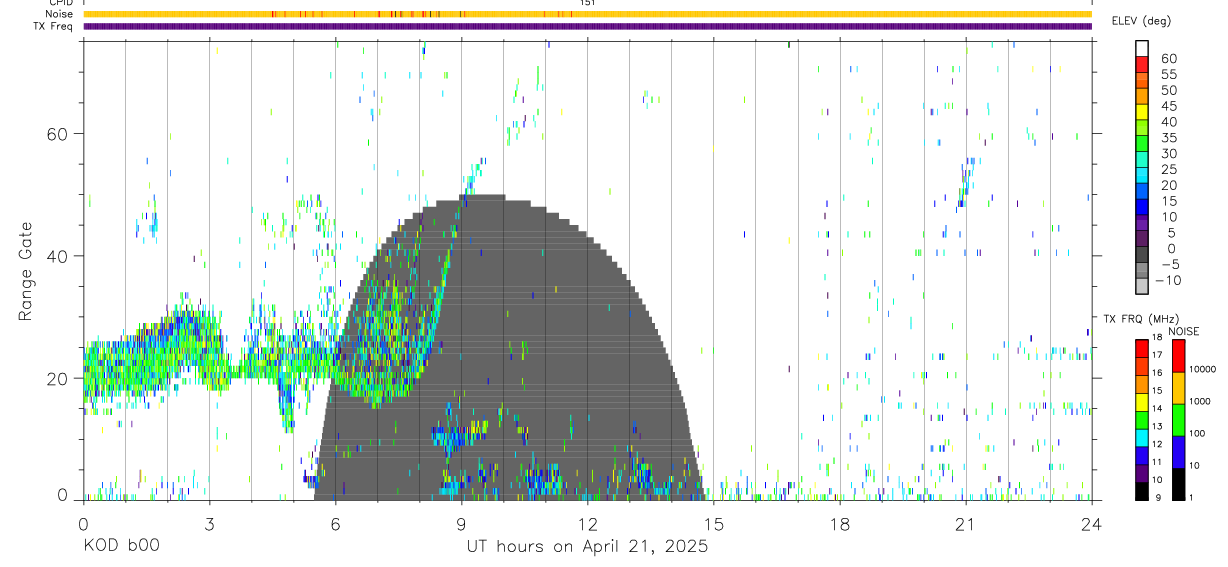
Task: Select the red swatch in the ELEV colorbar
Action: pyautogui.click(x=1142, y=64)
